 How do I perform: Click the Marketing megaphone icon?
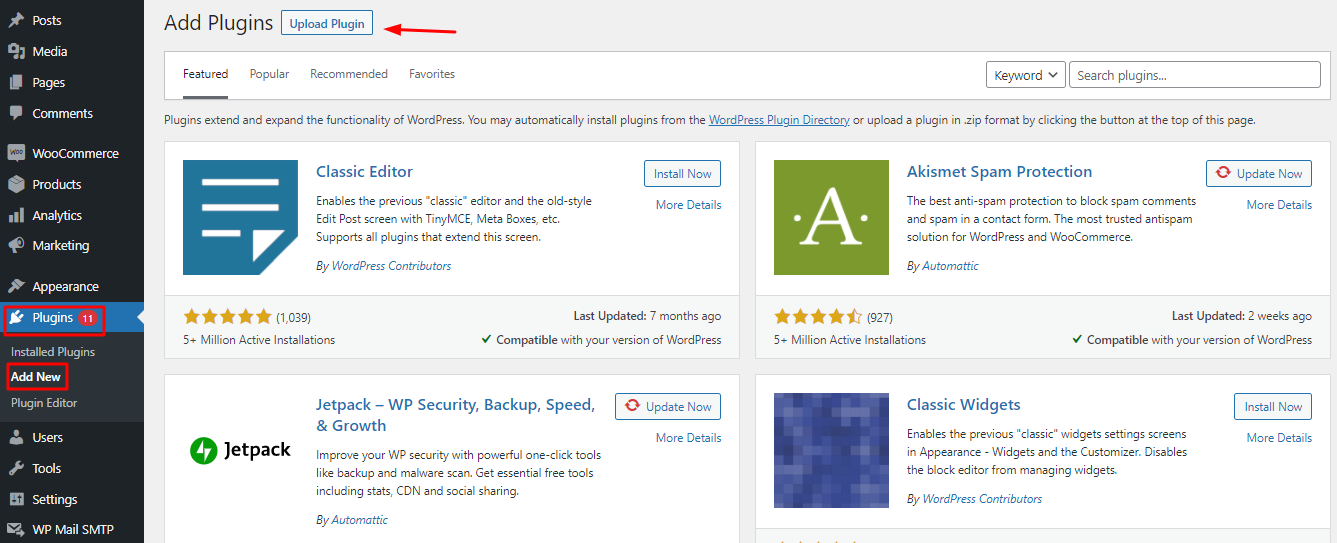click(x=16, y=245)
